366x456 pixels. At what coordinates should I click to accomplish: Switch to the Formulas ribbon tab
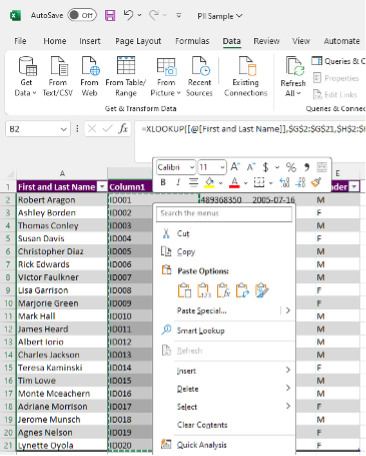click(x=192, y=41)
